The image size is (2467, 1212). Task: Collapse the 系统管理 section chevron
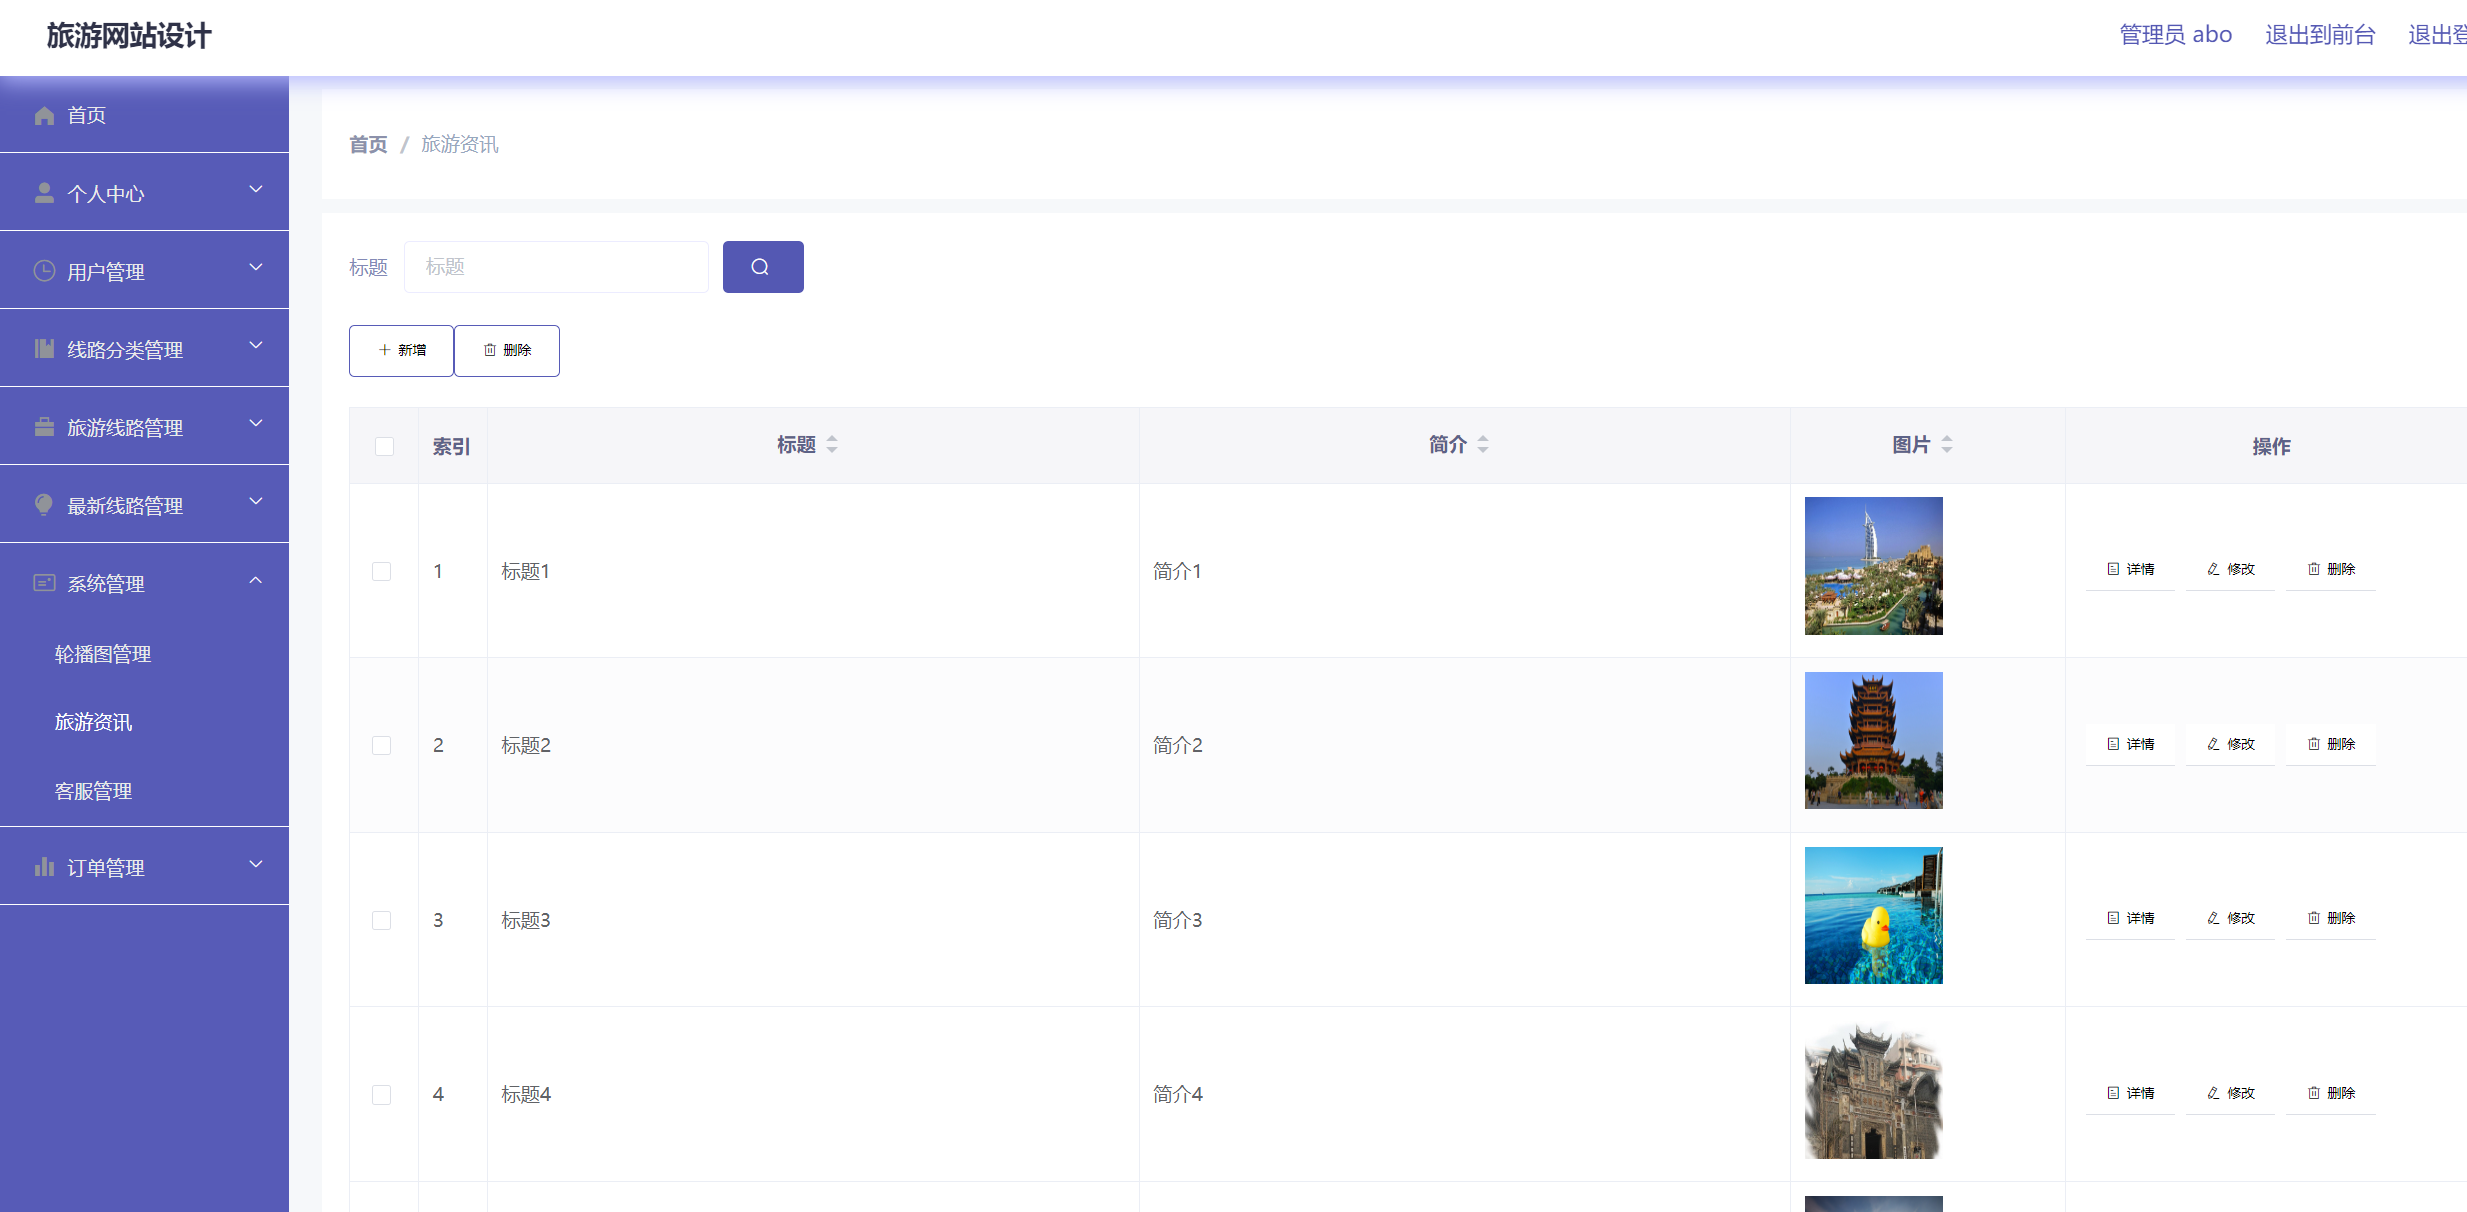coord(256,580)
